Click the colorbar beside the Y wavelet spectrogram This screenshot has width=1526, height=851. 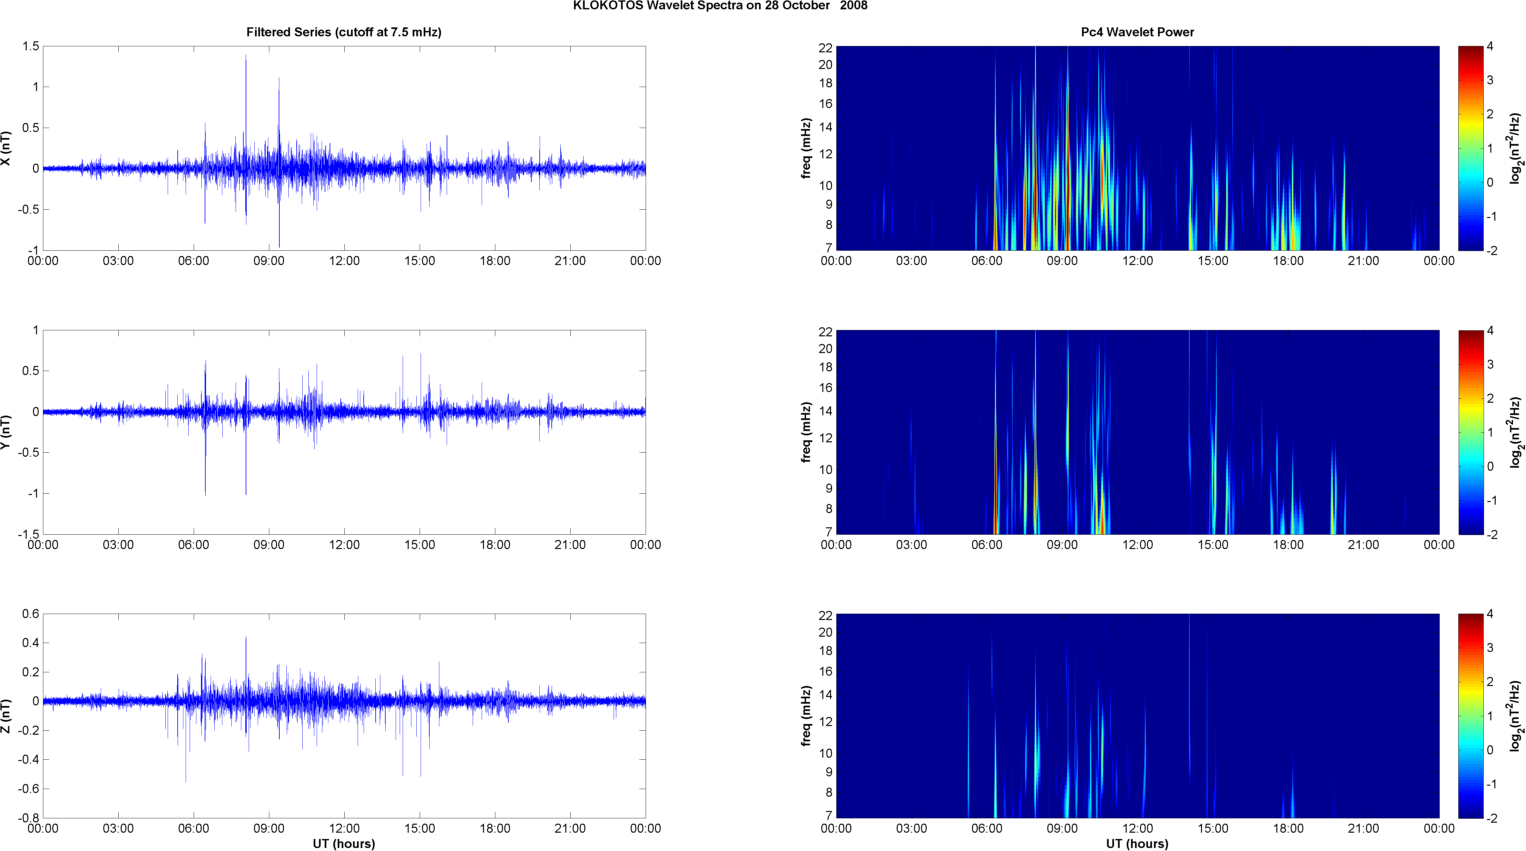(x=1470, y=432)
